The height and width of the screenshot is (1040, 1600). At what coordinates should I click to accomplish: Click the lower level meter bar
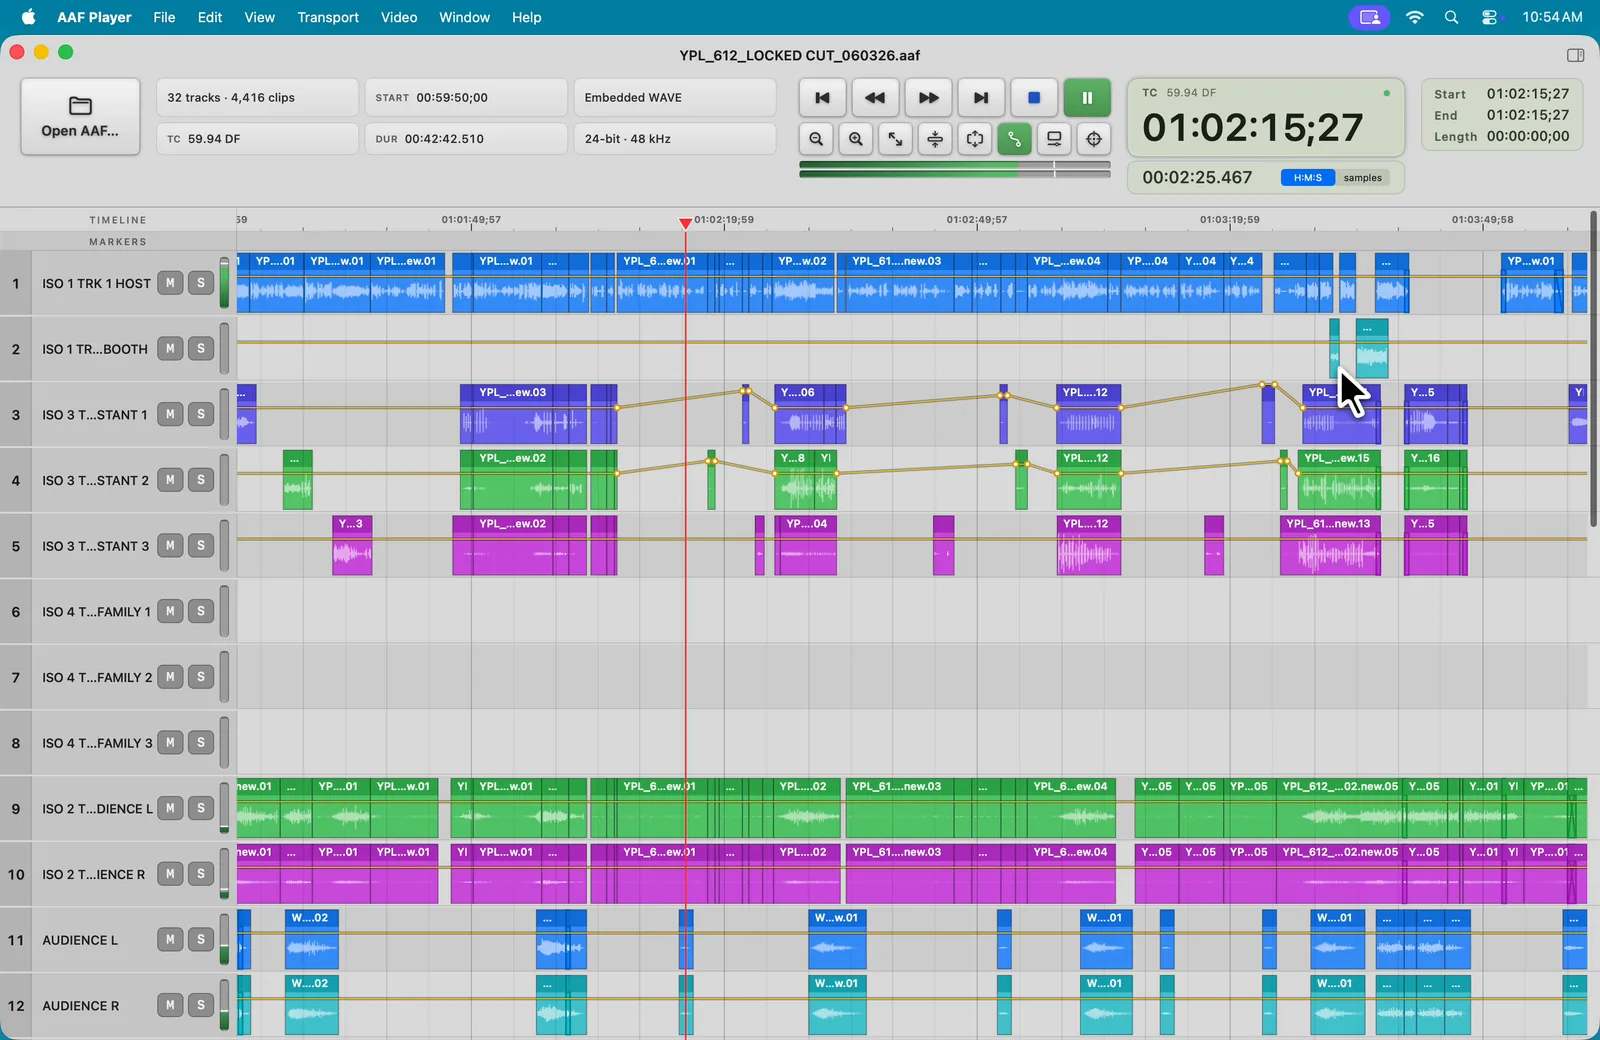tap(955, 175)
